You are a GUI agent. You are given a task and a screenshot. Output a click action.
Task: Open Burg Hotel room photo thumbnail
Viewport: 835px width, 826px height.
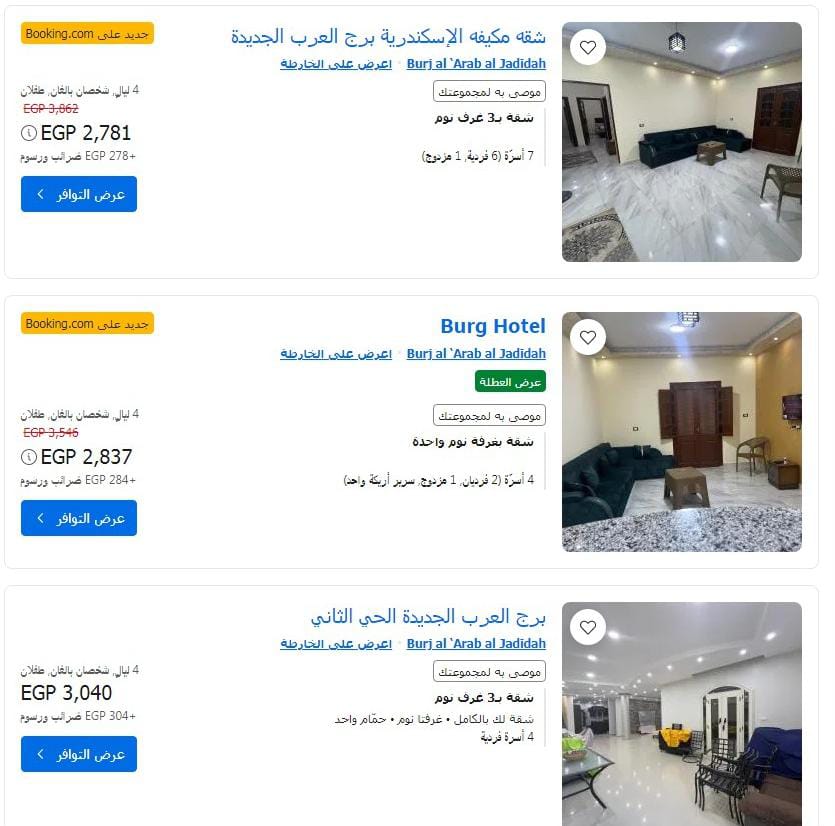coord(682,432)
